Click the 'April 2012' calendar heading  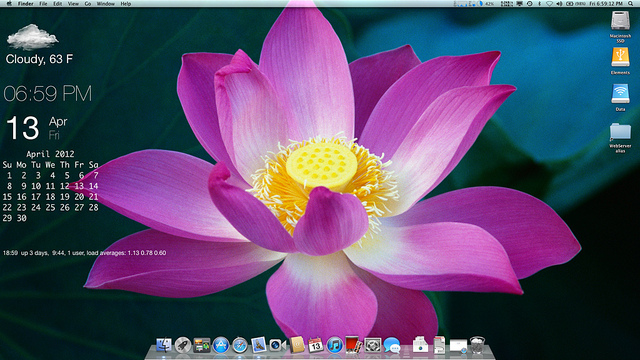[50, 154]
